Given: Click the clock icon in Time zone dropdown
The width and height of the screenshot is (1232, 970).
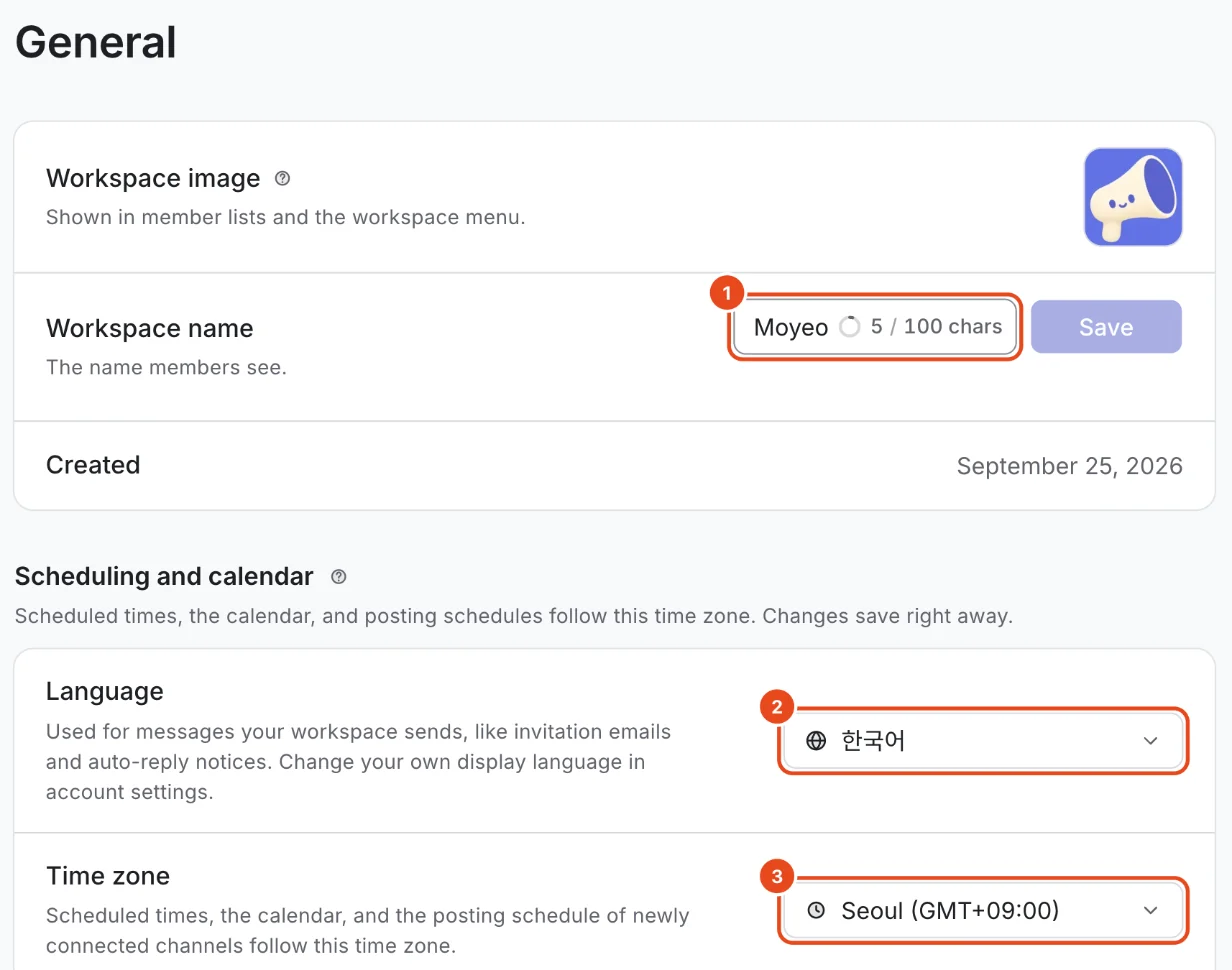Looking at the screenshot, I should (x=816, y=911).
